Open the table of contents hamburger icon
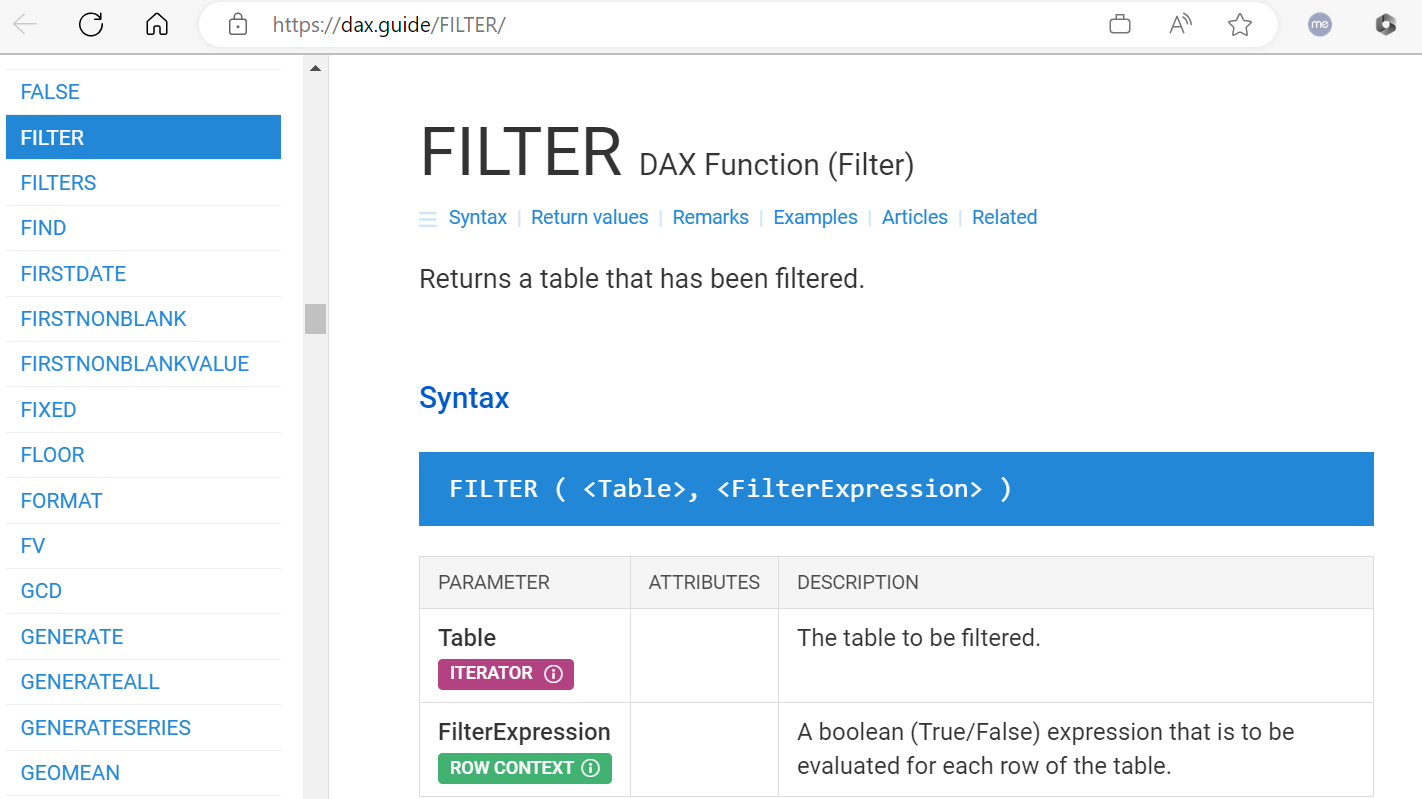Viewport: 1422px width, 799px height. pyautogui.click(x=428, y=218)
